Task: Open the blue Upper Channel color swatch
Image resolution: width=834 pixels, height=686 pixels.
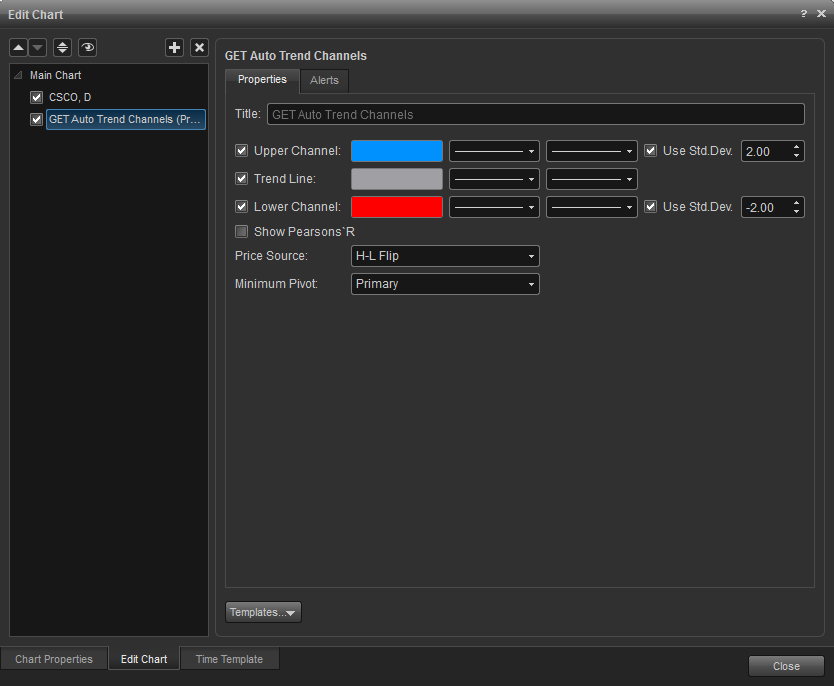Action: click(x=397, y=151)
